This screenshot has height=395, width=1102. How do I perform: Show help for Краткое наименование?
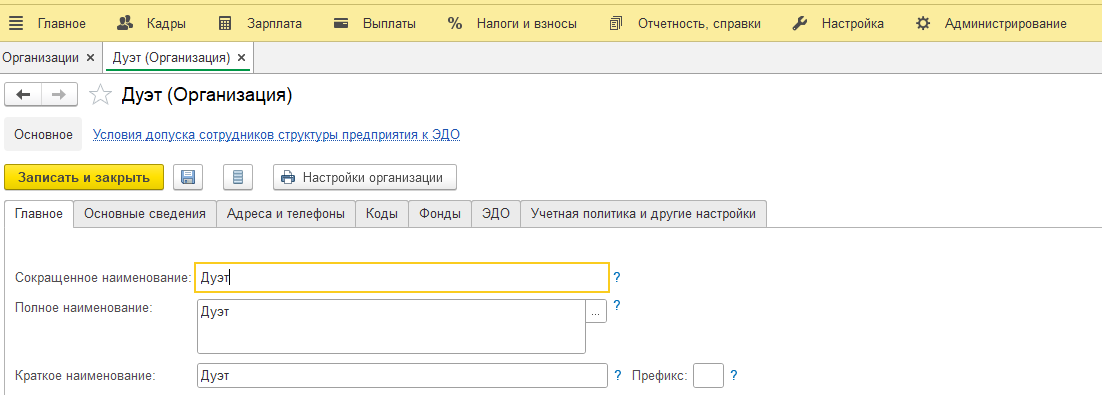click(x=618, y=375)
